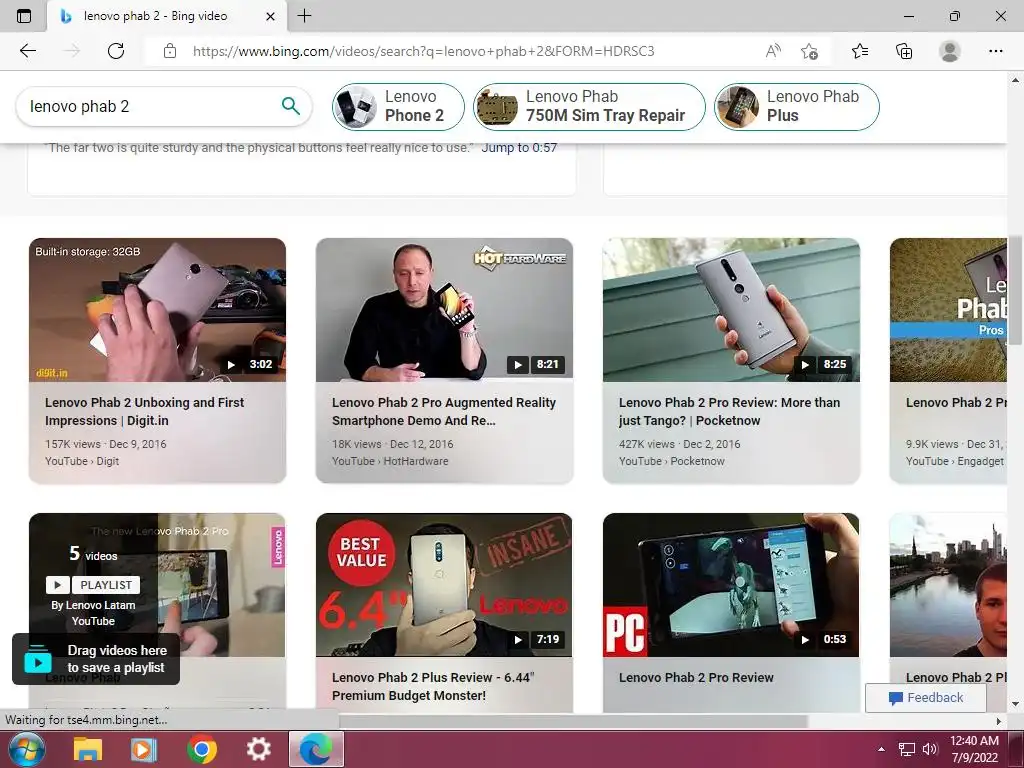Image resolution: width=1024 pixels, height=768 pixels.
Task: Click play icon on HotHardware video thumbnail
Action: [517, 364]
